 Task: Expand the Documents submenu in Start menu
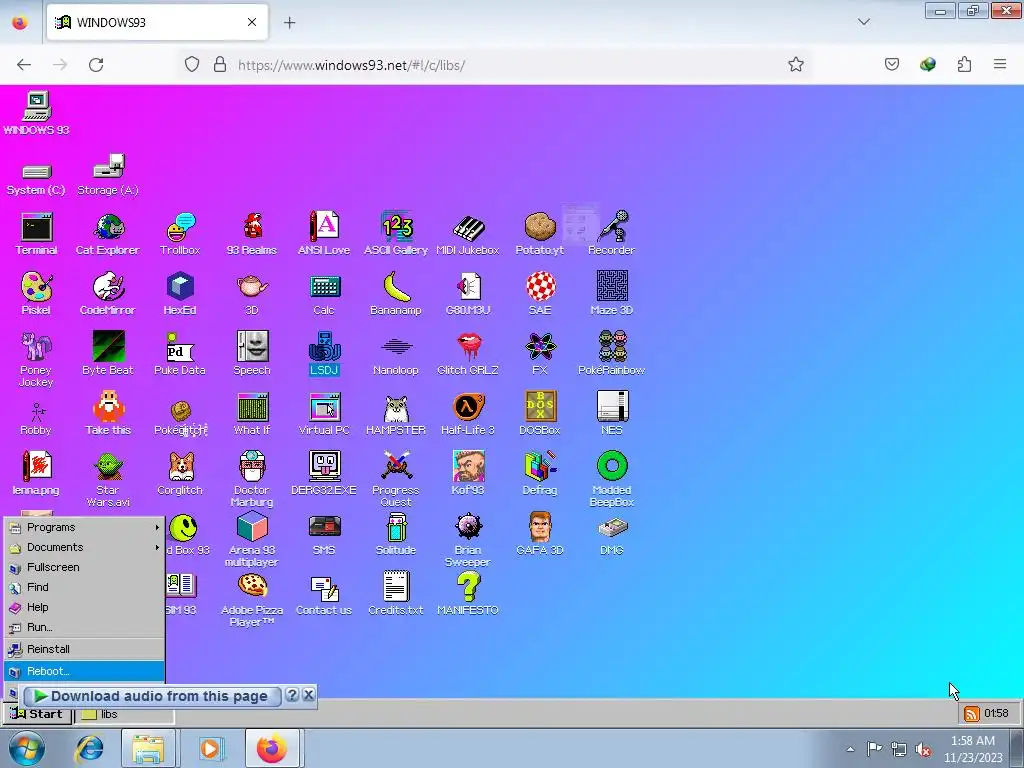(x=84, y=547)
